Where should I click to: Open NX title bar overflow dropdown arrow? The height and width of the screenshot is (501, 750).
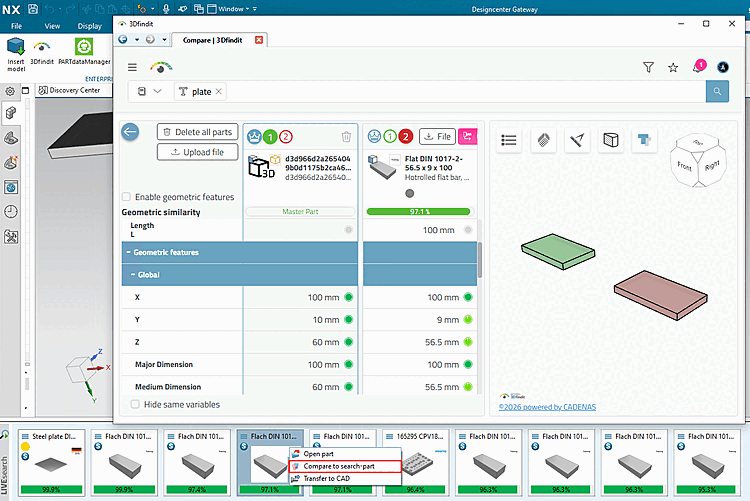tap(255, 9)
